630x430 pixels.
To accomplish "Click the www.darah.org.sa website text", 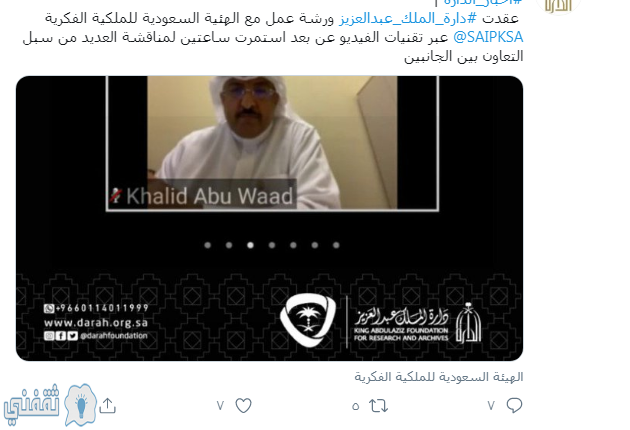I will tap(96, 323).
